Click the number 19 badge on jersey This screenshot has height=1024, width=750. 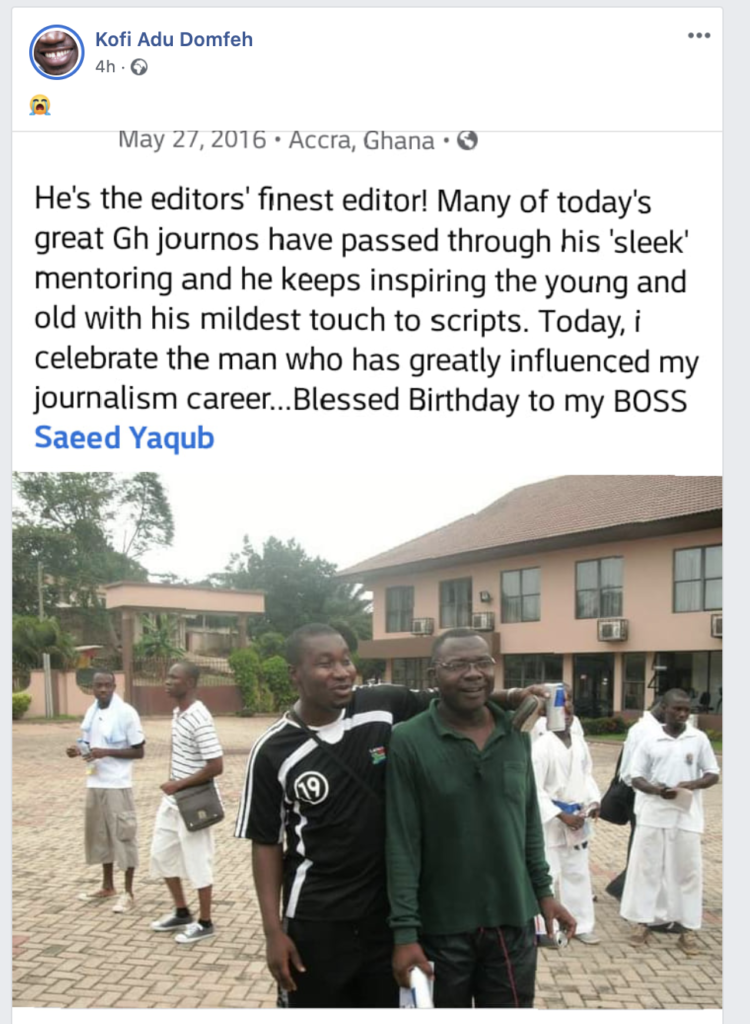[311, 790]
